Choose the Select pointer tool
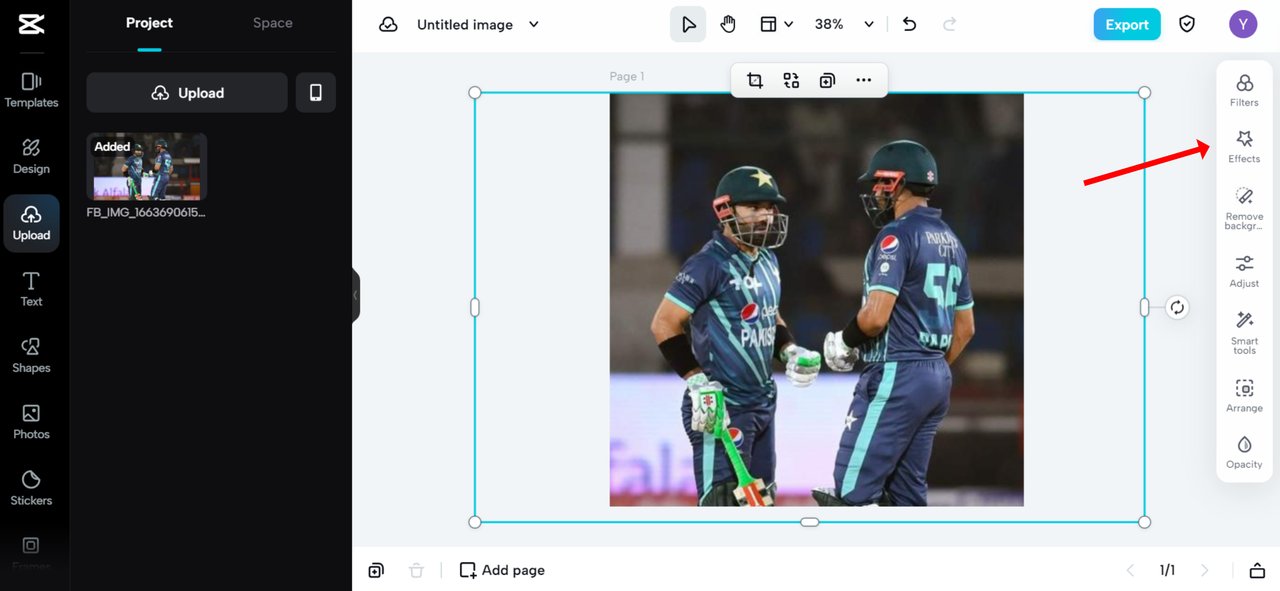Viewport: 1280px width, 591px height. pos(688,24)
